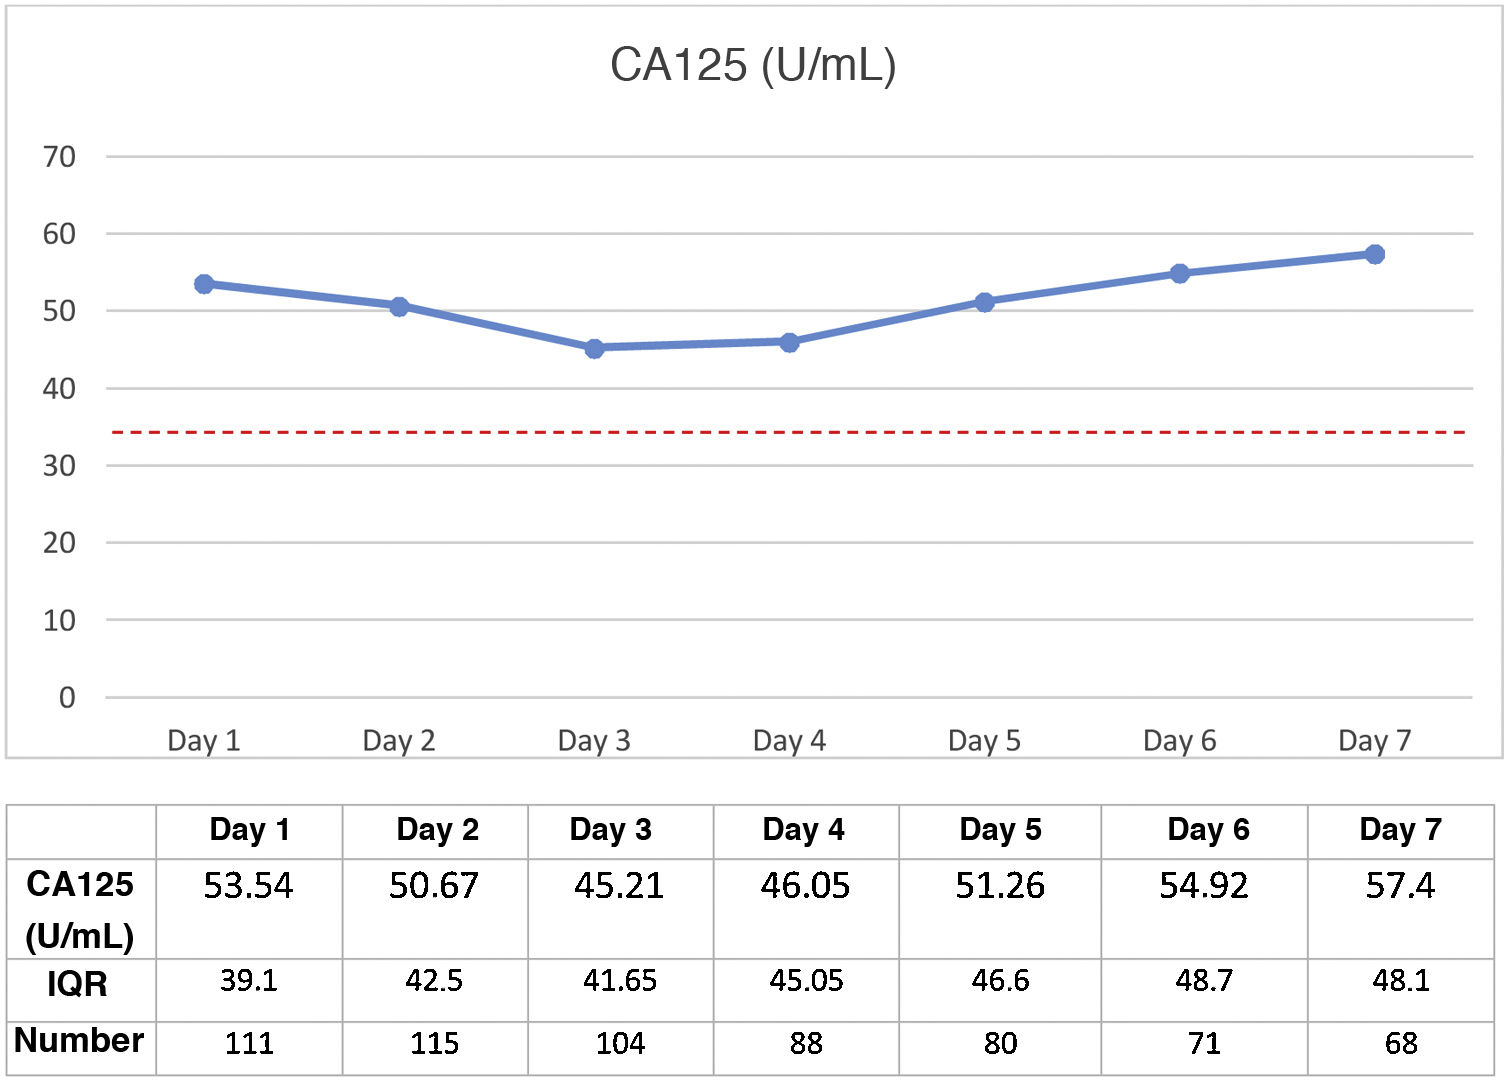Select the Number row header
The image size is (1508, 1081).
pyautogui.click(x=79, y=1041)
